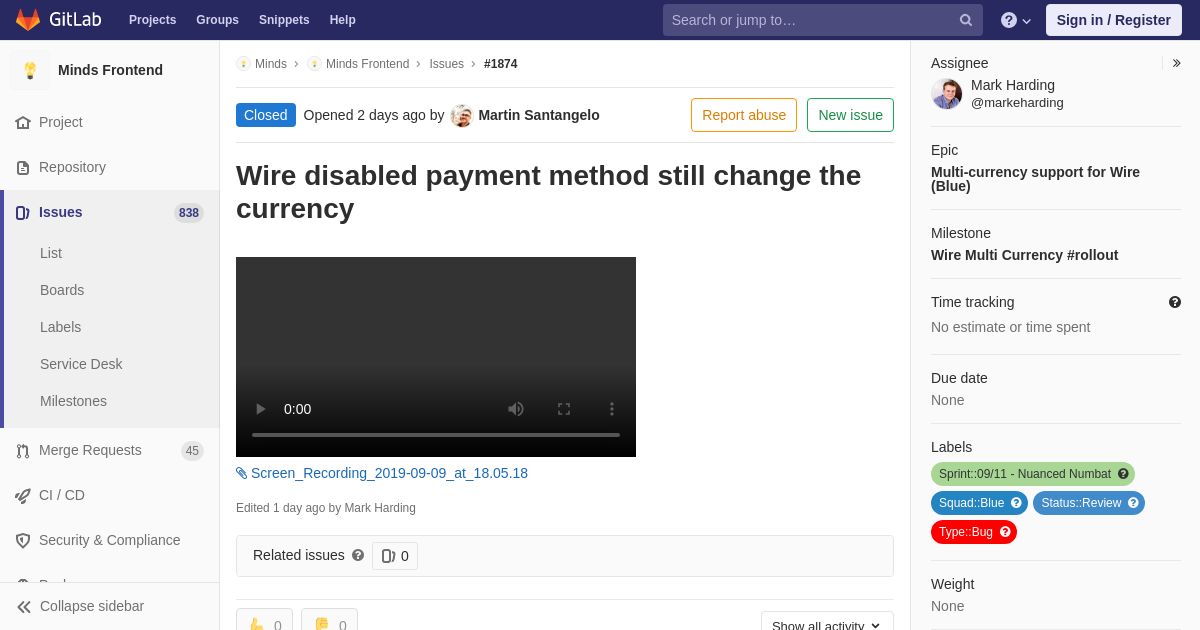The height and width of the screenshot is (630, 1200).
Task: Select List under Issues
Action: pyautogui.click(x=51, y=253)
